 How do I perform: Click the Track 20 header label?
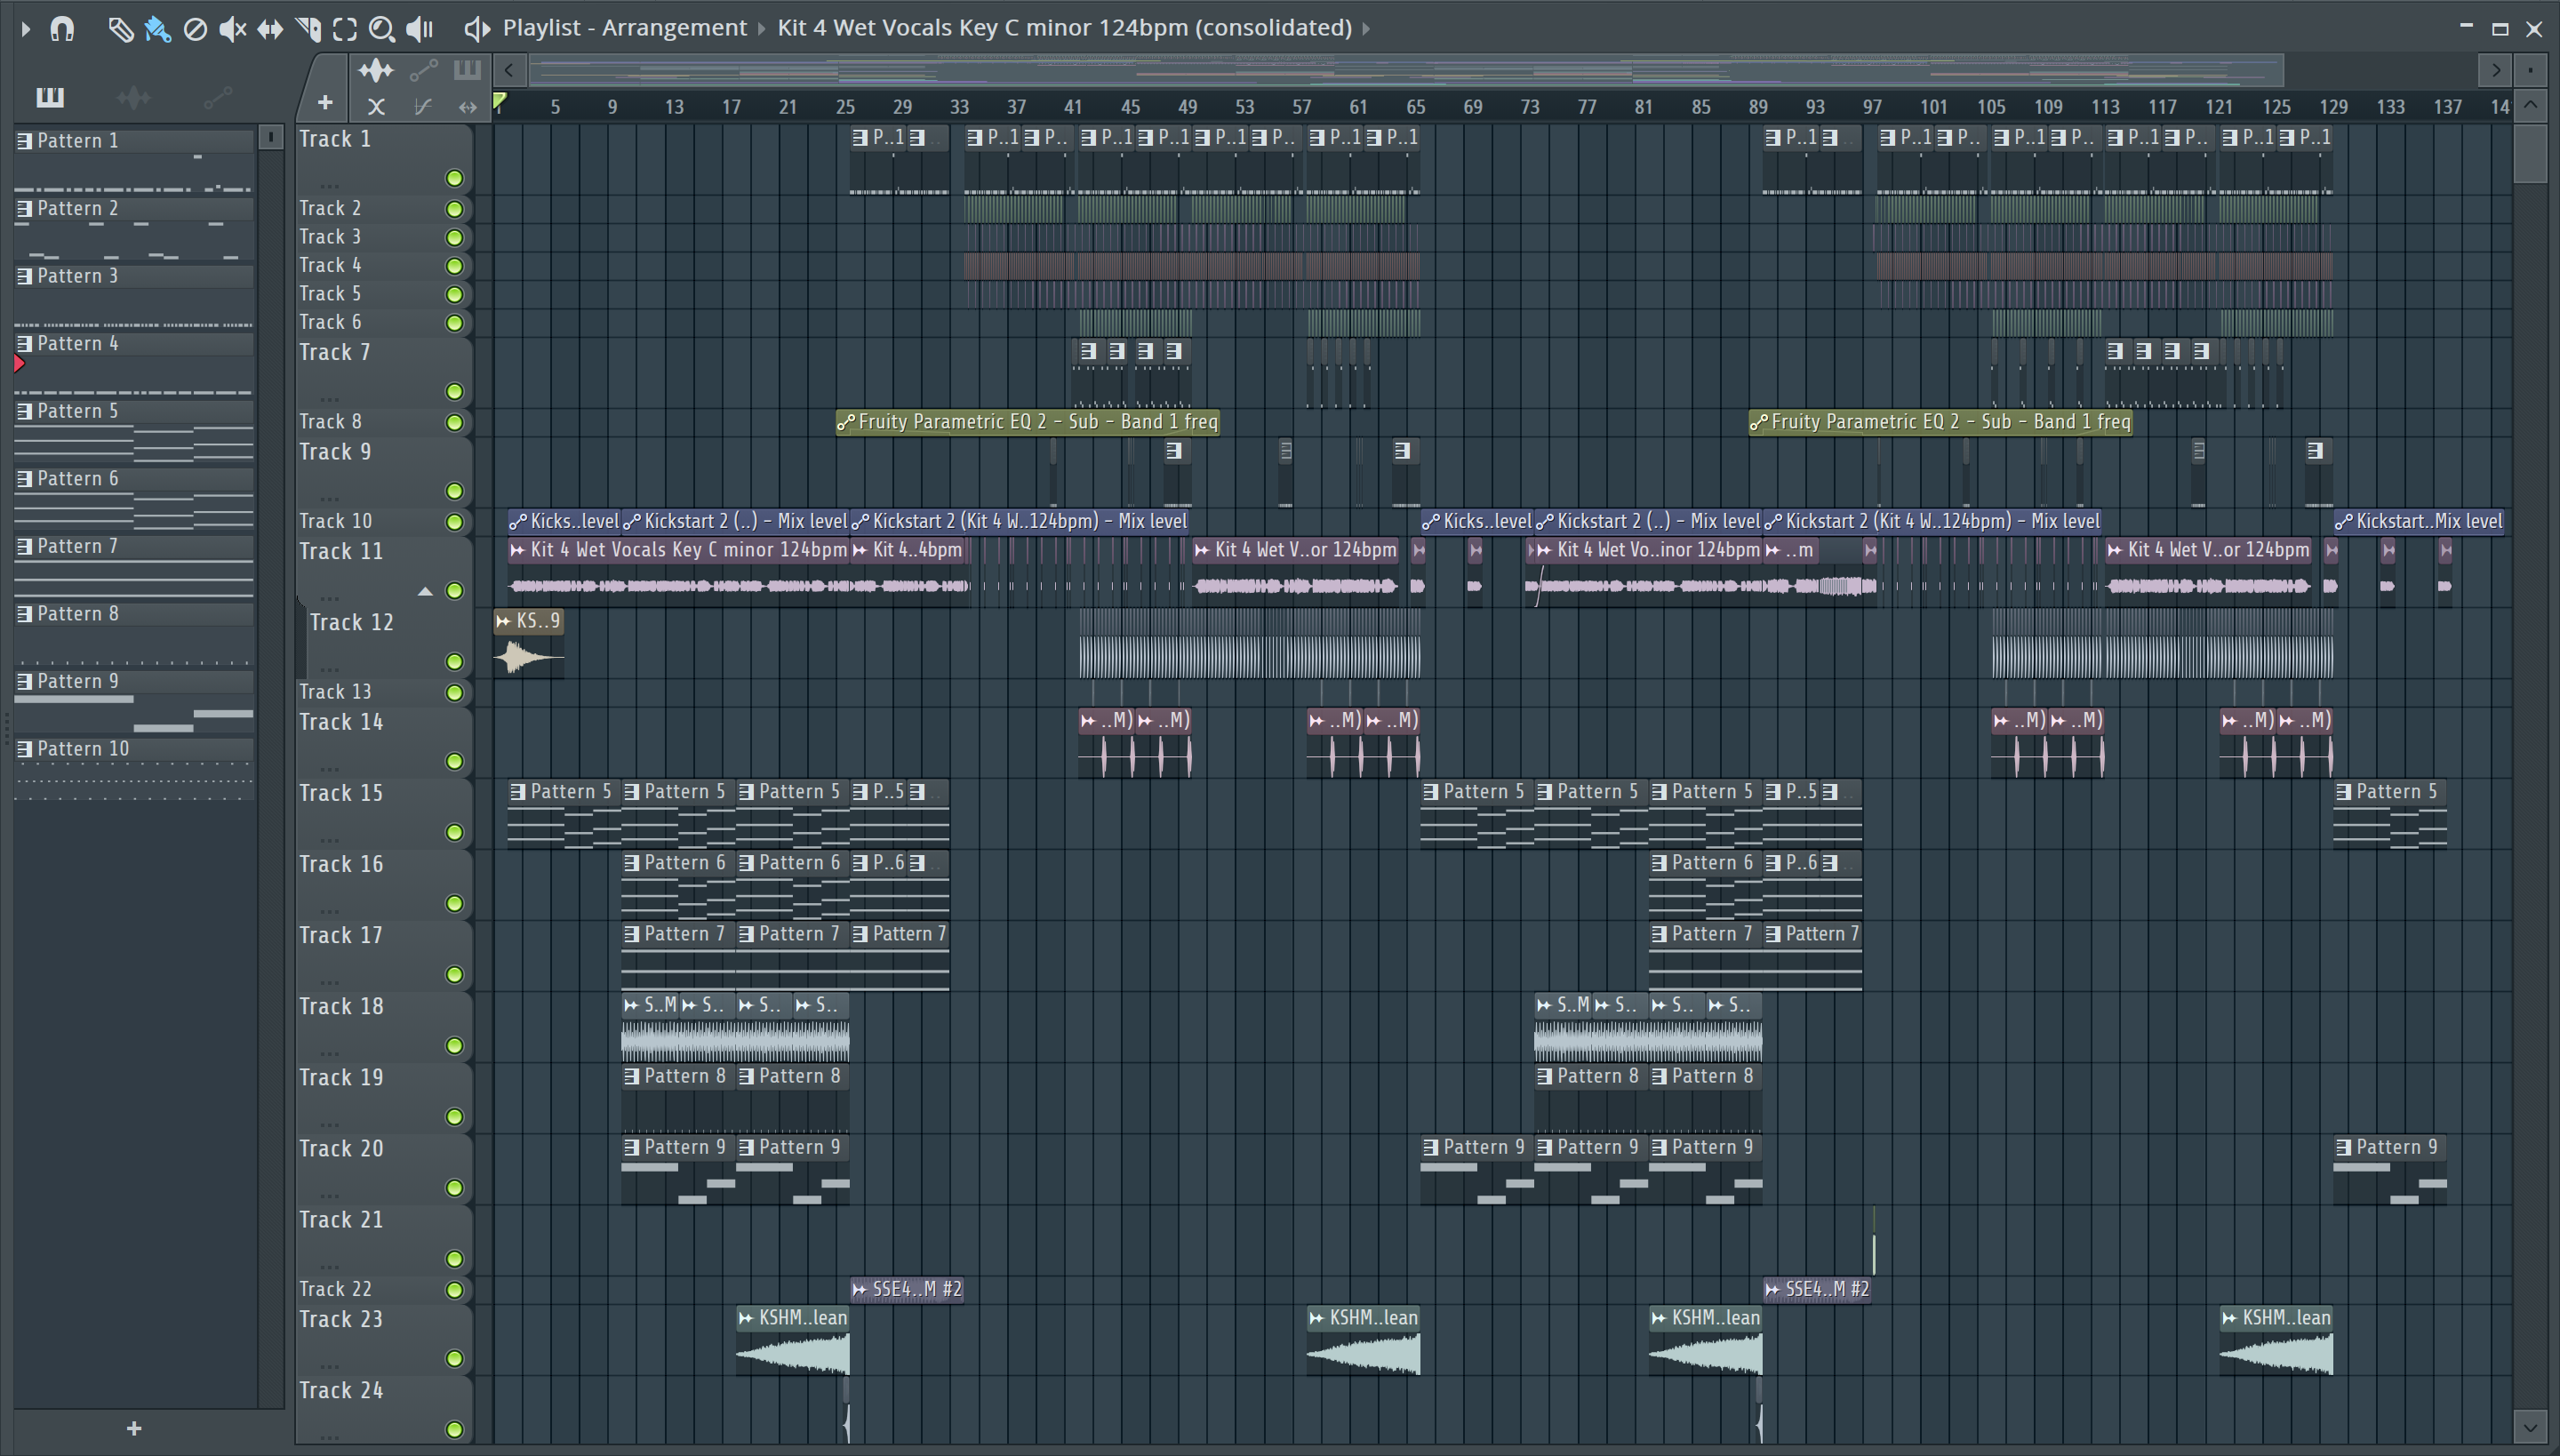point(341,1148)
